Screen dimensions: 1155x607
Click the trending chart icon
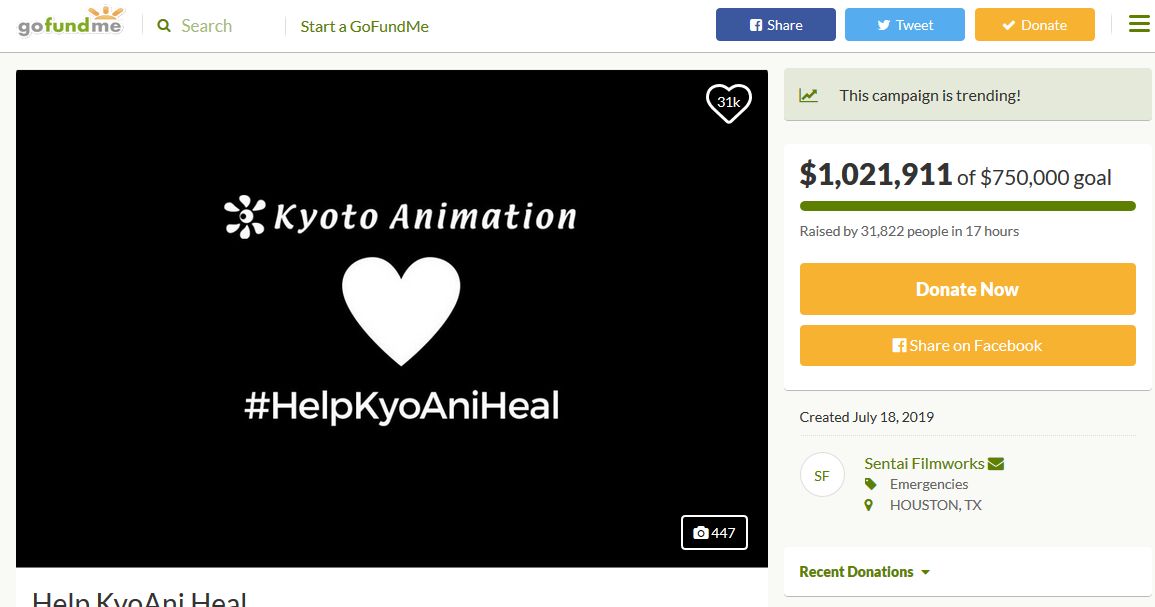tap(808, 96)
